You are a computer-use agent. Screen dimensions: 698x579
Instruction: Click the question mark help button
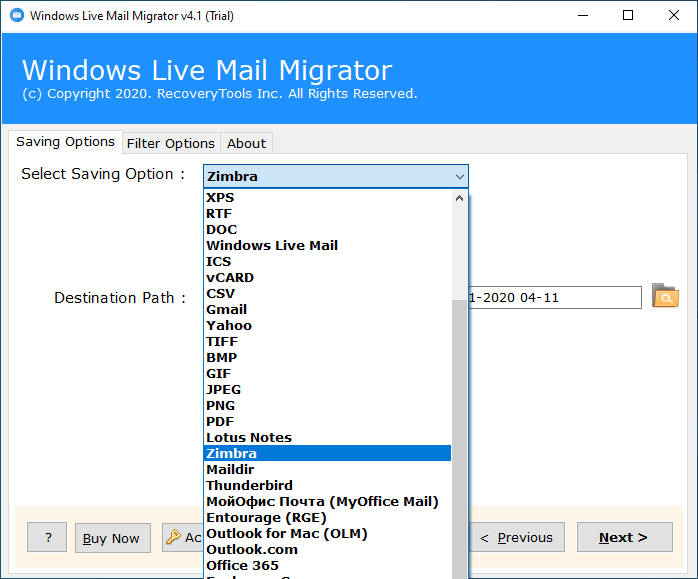click(x=47, y=537)
